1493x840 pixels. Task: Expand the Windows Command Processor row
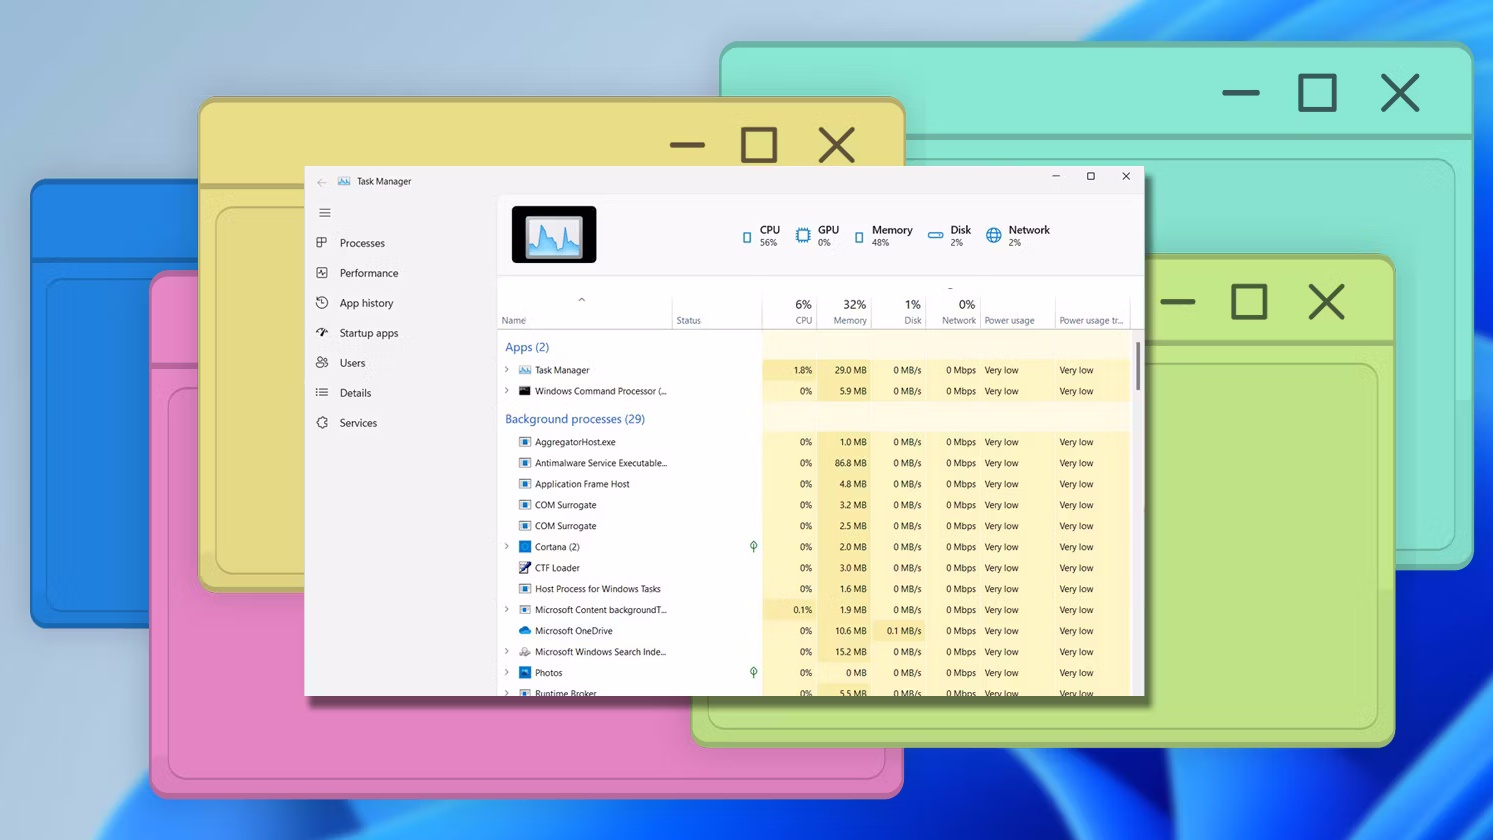(x=507, y=391)
